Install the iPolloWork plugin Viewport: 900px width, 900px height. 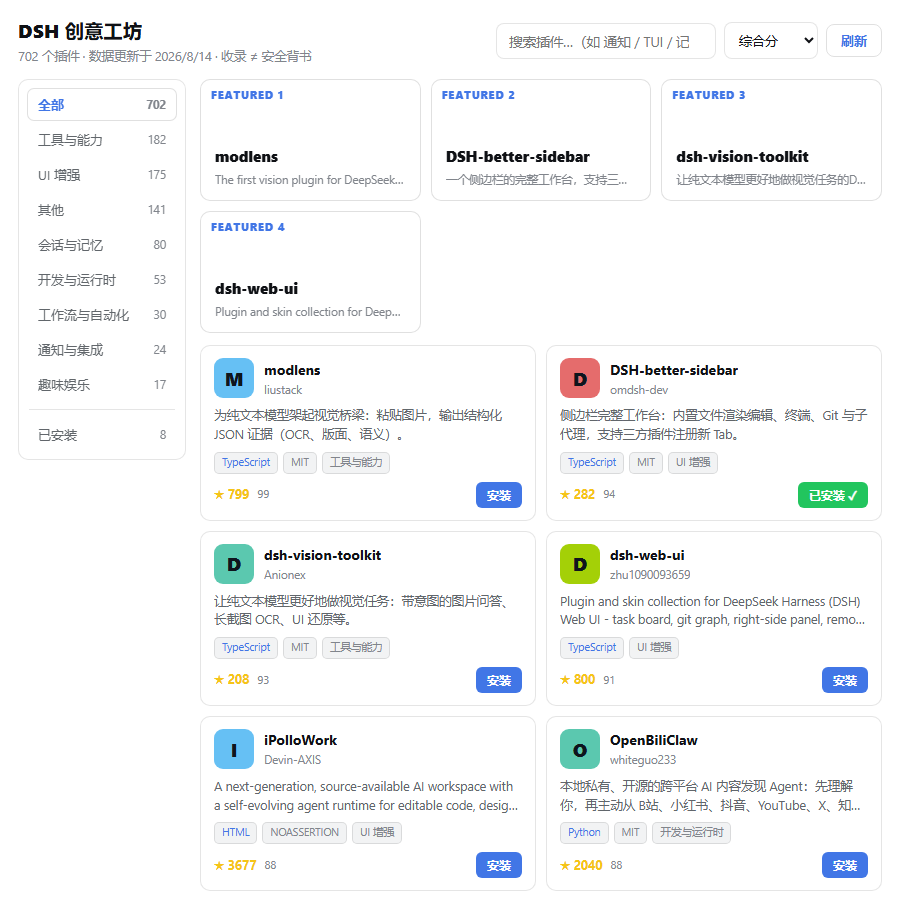[498, 865]
